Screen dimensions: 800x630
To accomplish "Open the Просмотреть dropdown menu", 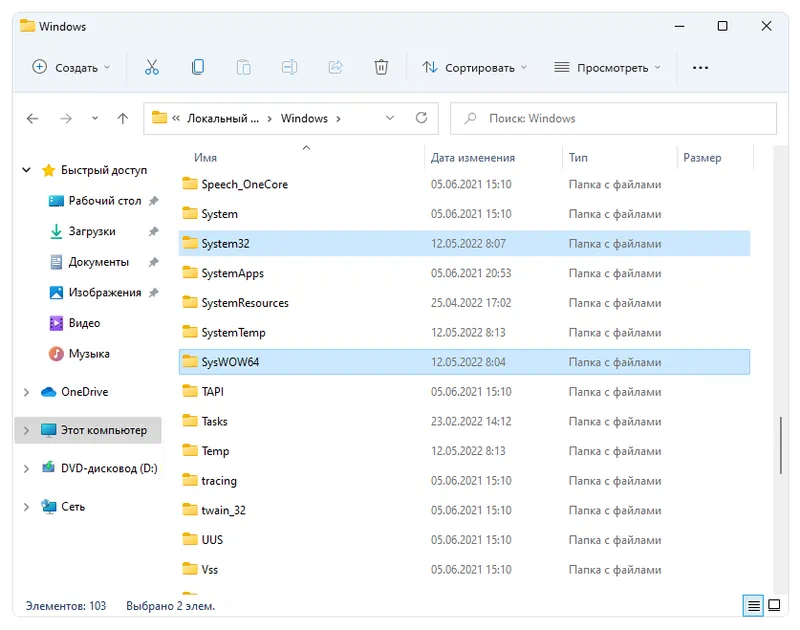I will click(x=607, y=67).
